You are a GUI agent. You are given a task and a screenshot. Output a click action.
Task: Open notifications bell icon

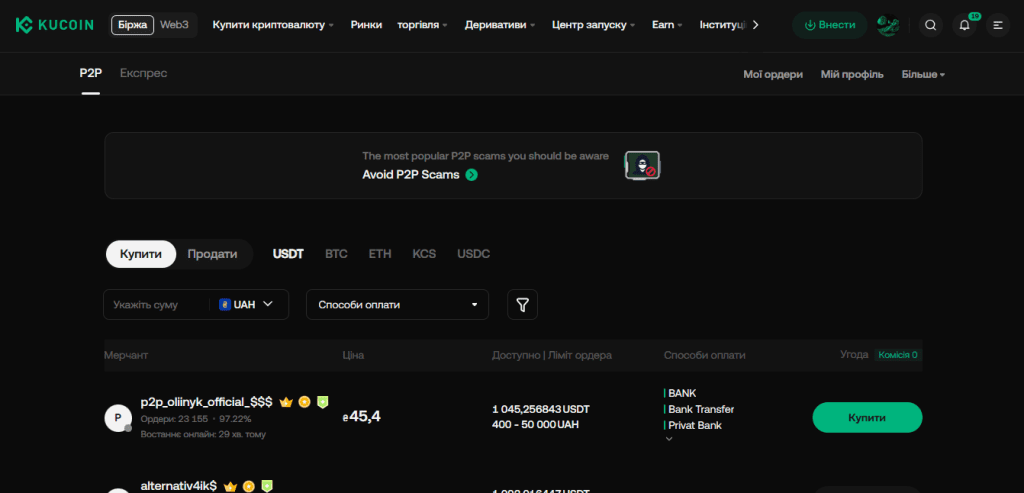(964, 25)
